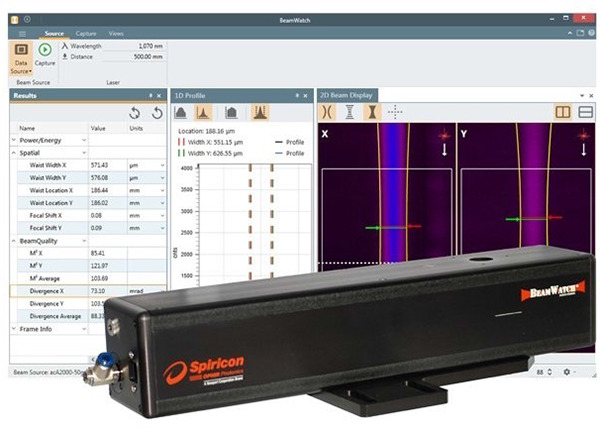Click the Width Y legend entry

tap(210, 153)
